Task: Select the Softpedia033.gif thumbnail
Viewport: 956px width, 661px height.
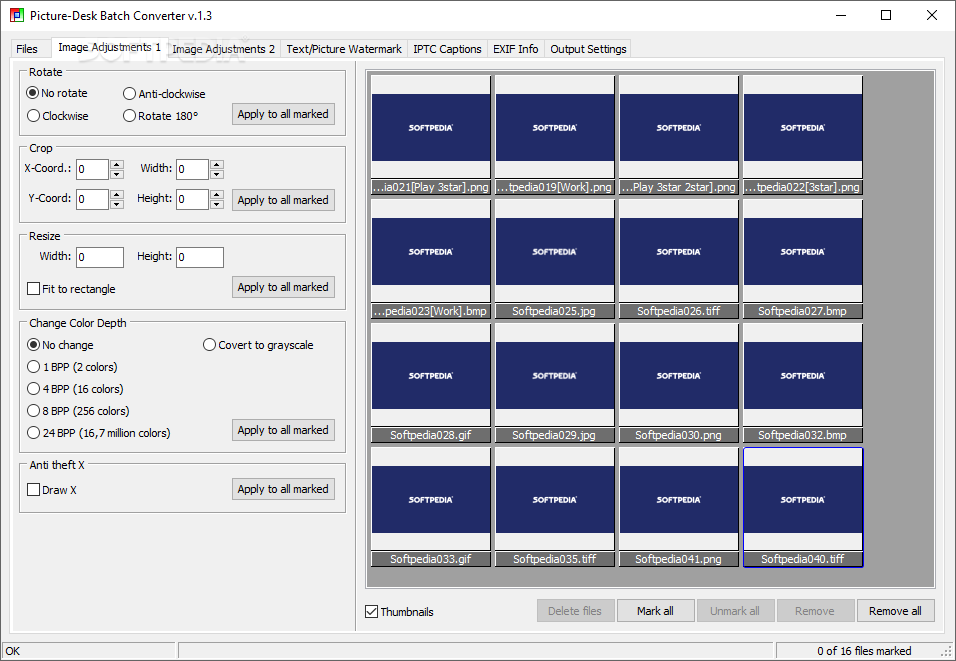Action: pyautogui.click(x=431, y=507)
